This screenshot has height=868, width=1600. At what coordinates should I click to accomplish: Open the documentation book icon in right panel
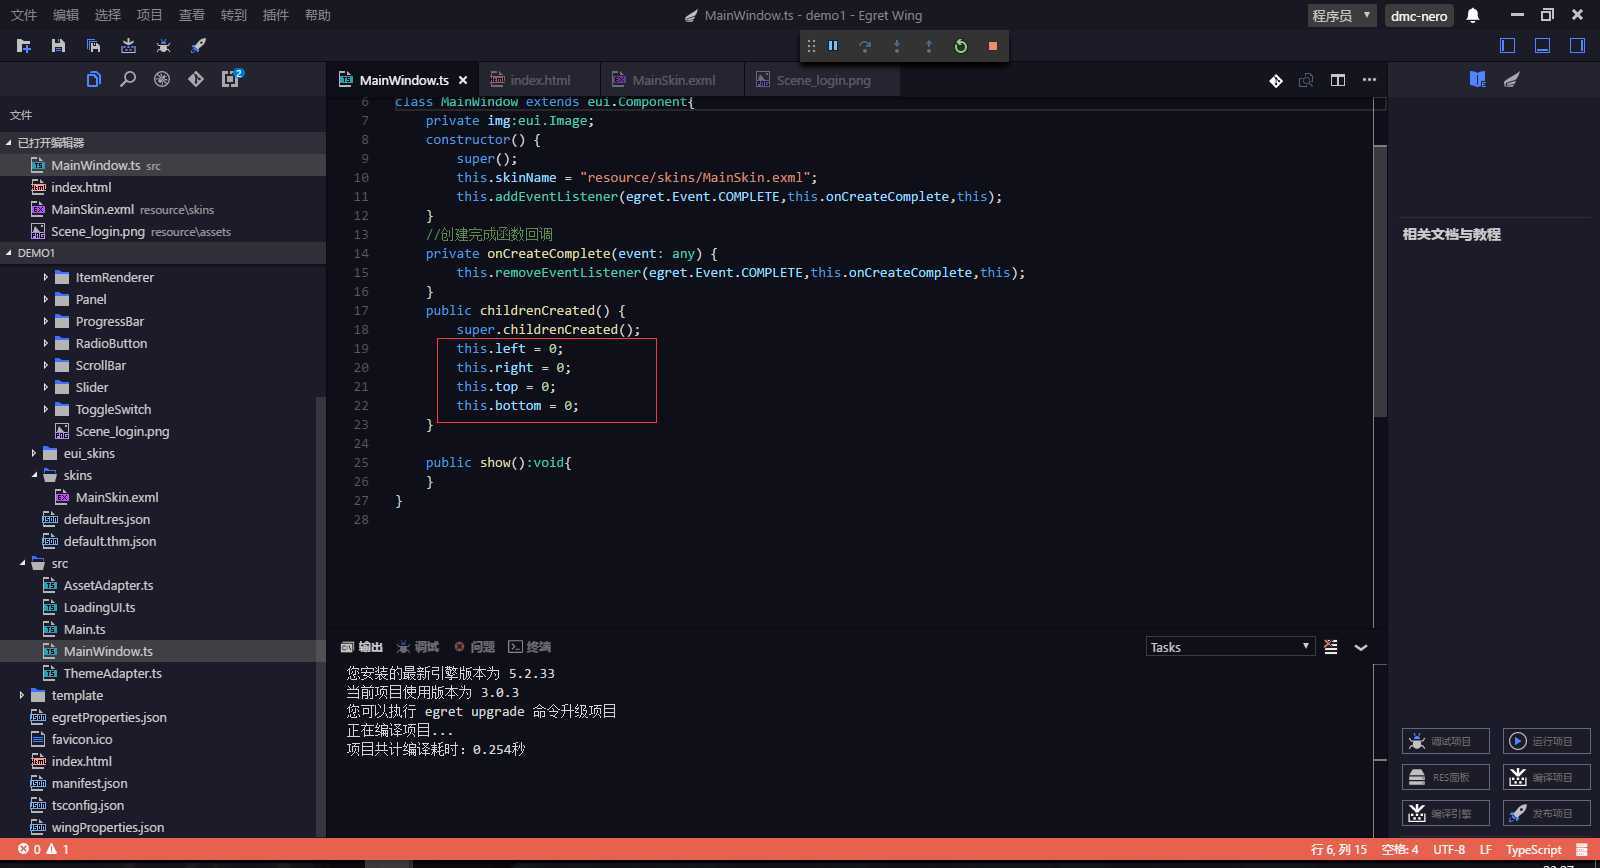point(1478,79)
